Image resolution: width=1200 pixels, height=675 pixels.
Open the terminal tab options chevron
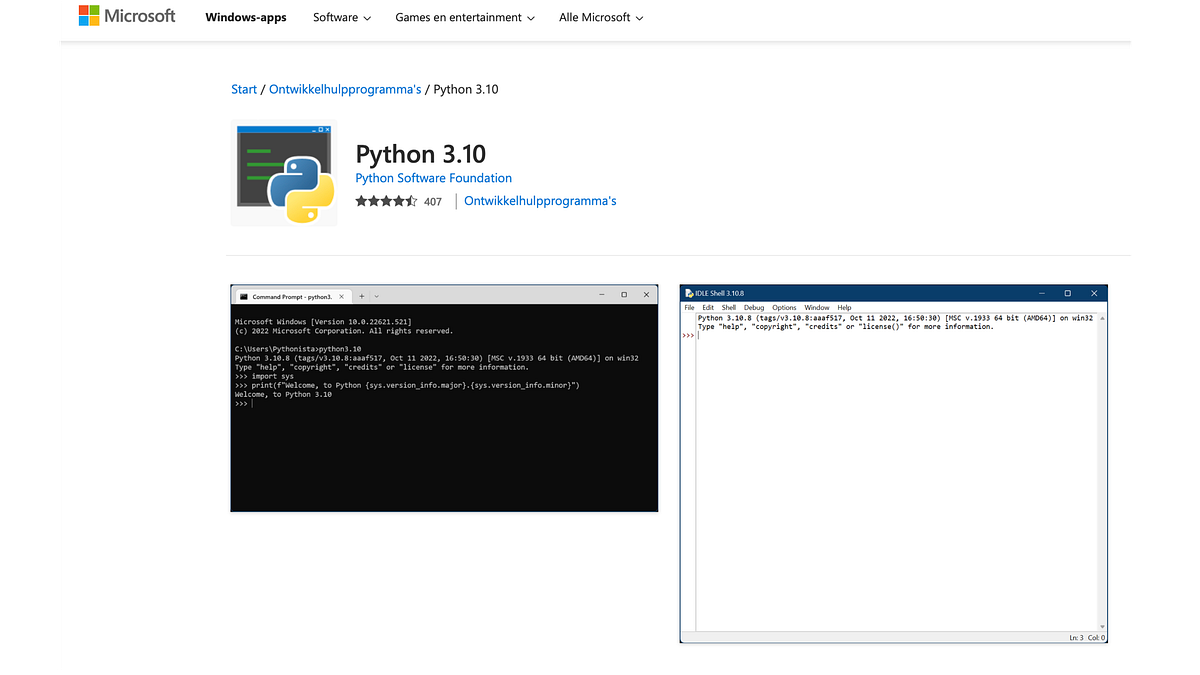[376, 296]
